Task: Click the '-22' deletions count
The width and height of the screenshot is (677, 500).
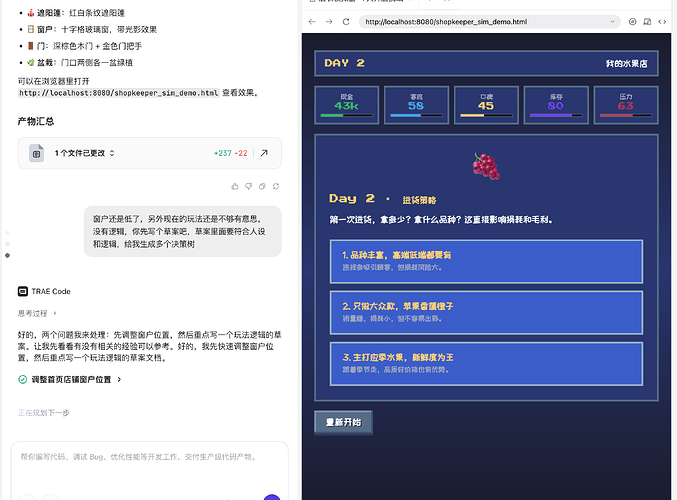Action: coord(240,153)
